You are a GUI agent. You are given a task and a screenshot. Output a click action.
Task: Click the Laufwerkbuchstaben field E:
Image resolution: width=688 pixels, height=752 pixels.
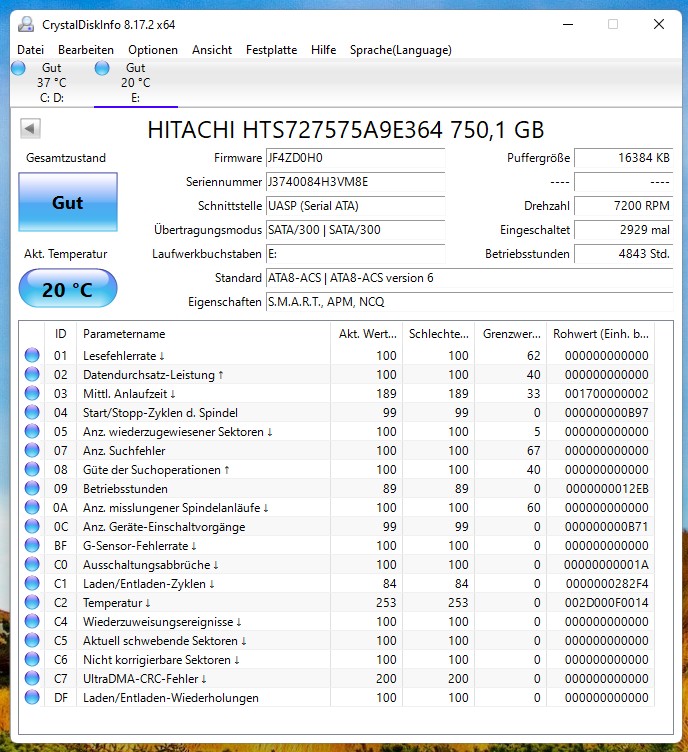pyautogui.click(x=355, y=254)
